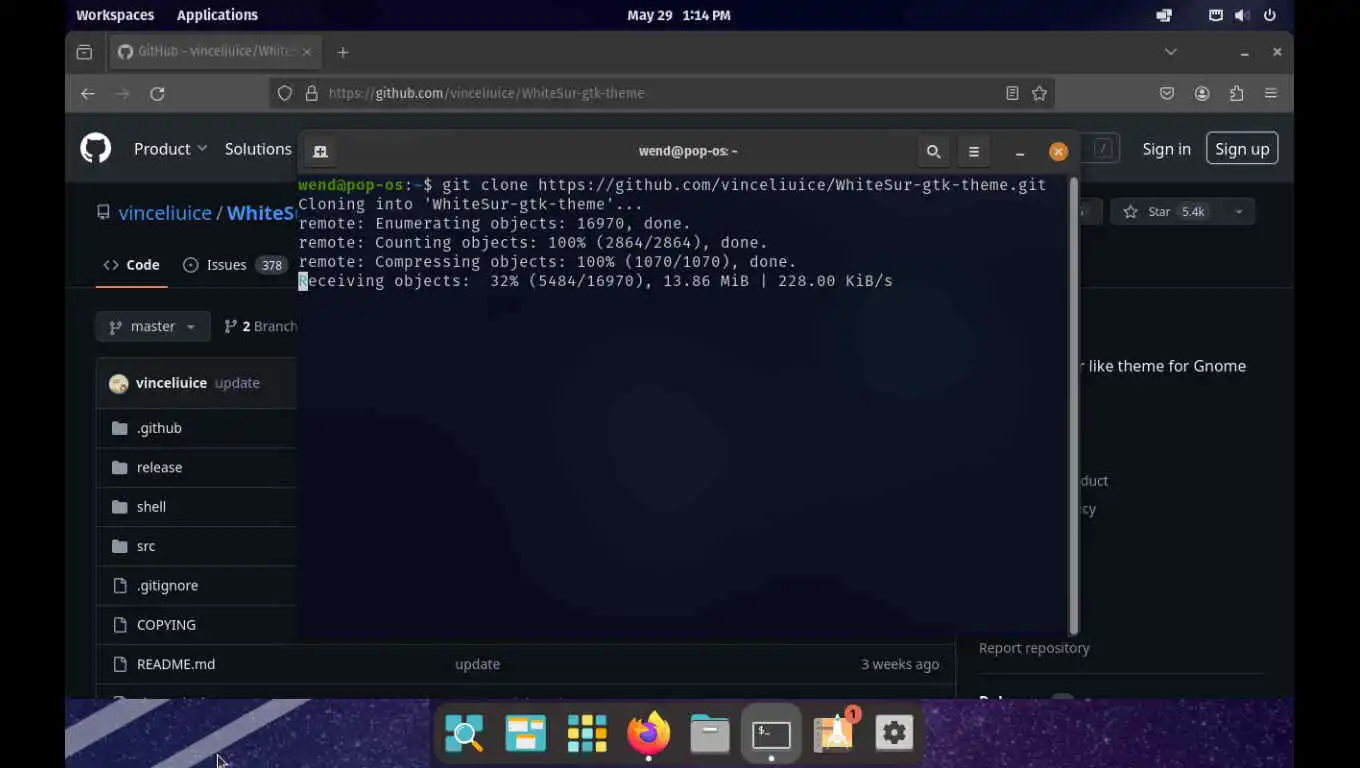
Task: Star the repository
Action: [x=1166, y=212]
